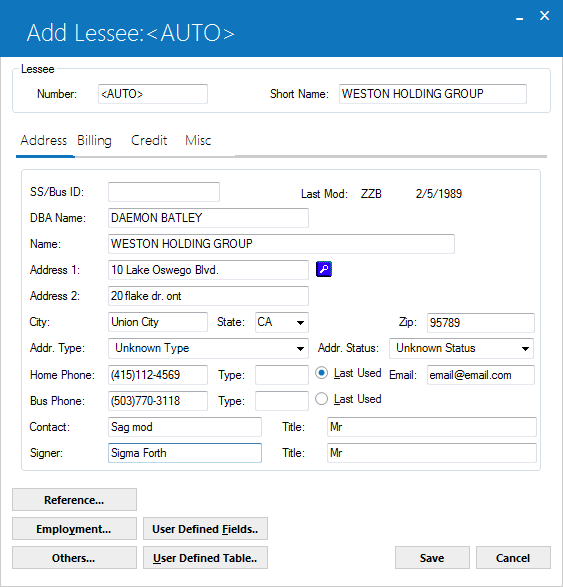Image resolution: width=563 pixels, height=587 pixels.
Task: Click the User Defined Fields.. button
Action: pos(205,529)
